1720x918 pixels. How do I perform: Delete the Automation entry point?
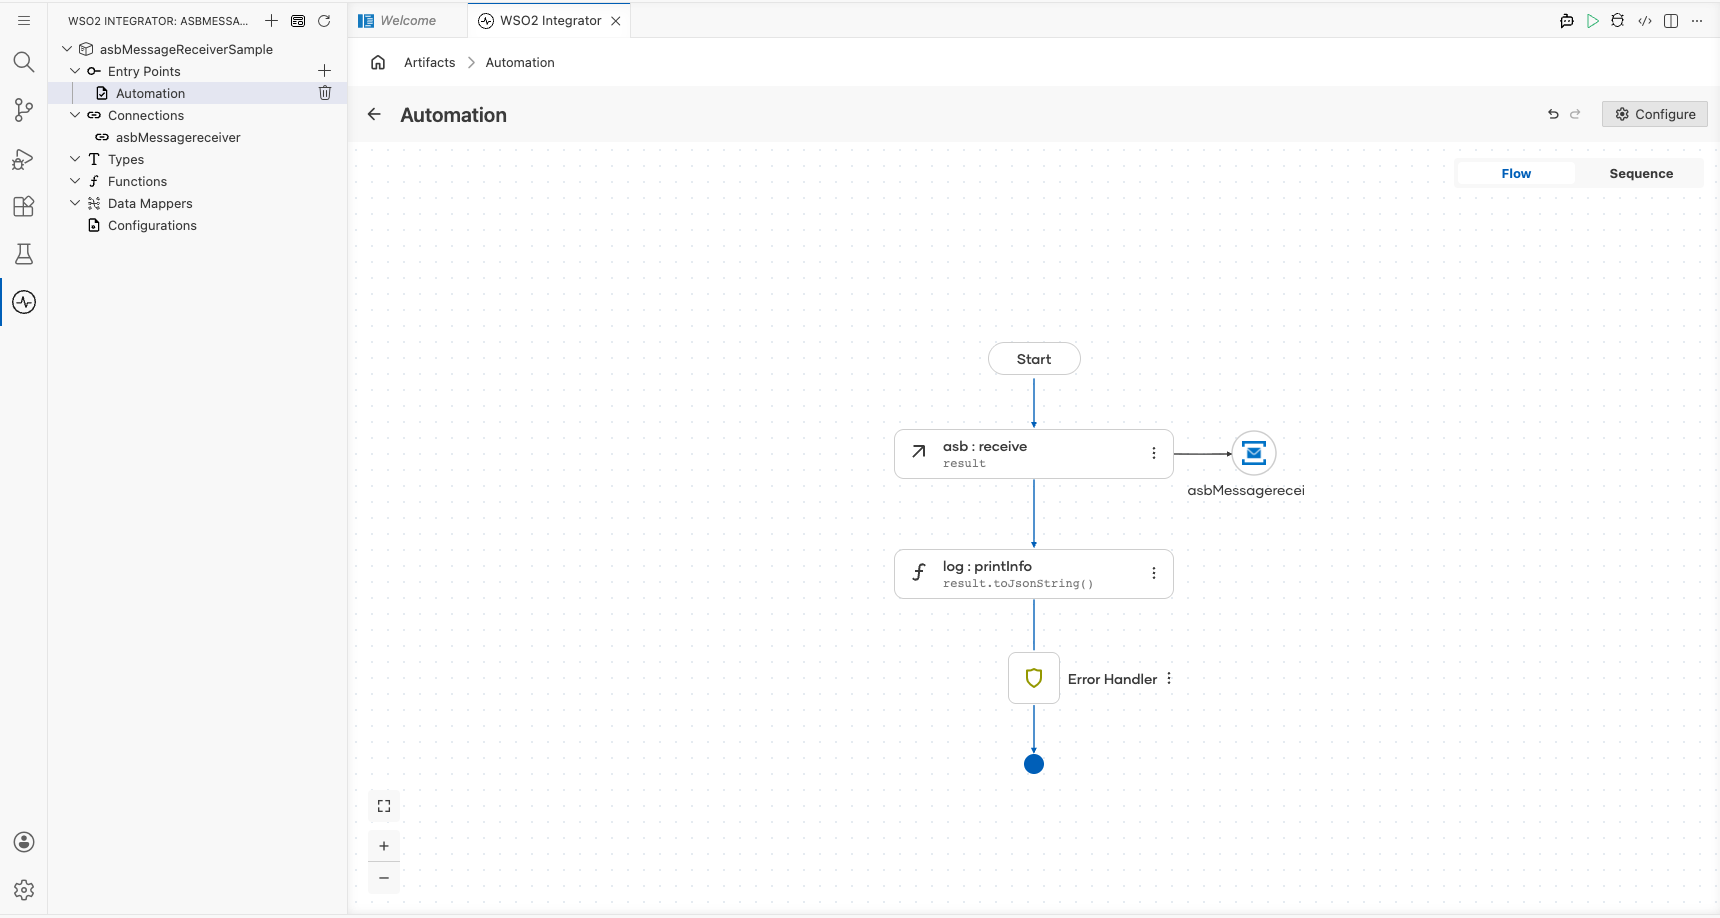[324, 93]
